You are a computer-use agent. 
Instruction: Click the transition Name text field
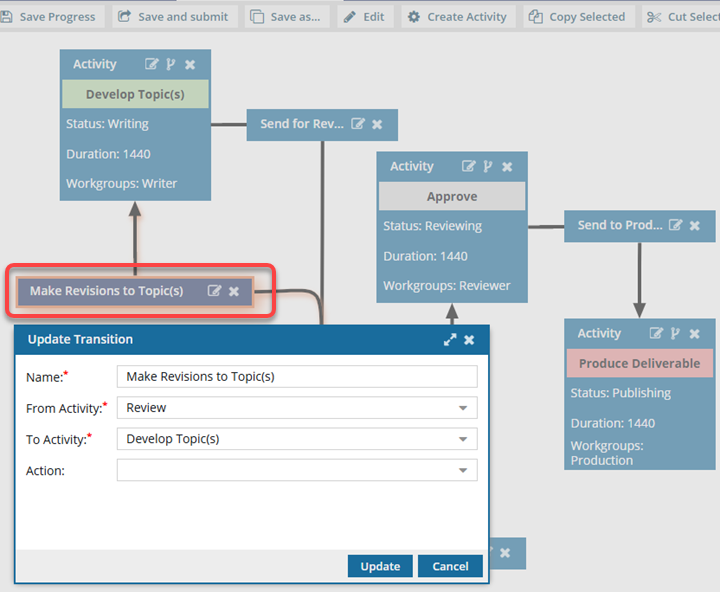pyautogui.click(x=297, y=376)
